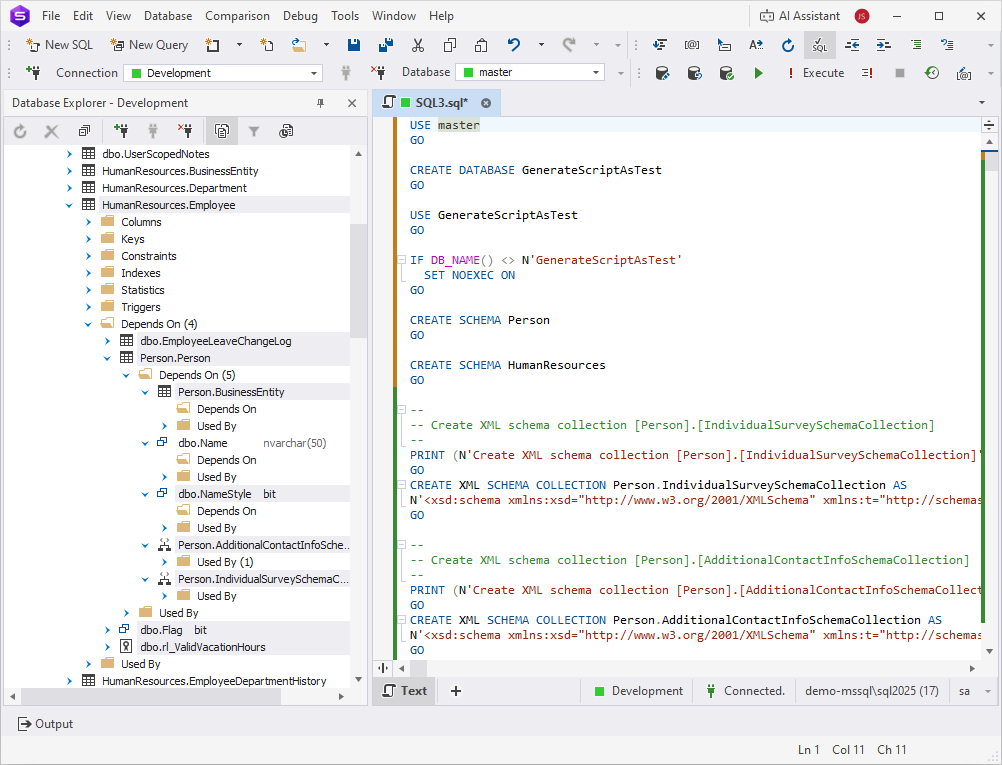Click 'demo-mssql\sql2025 (17)' in status bar
The height and width of the screenshot is (765, 1002).
[x=872, y=691]
